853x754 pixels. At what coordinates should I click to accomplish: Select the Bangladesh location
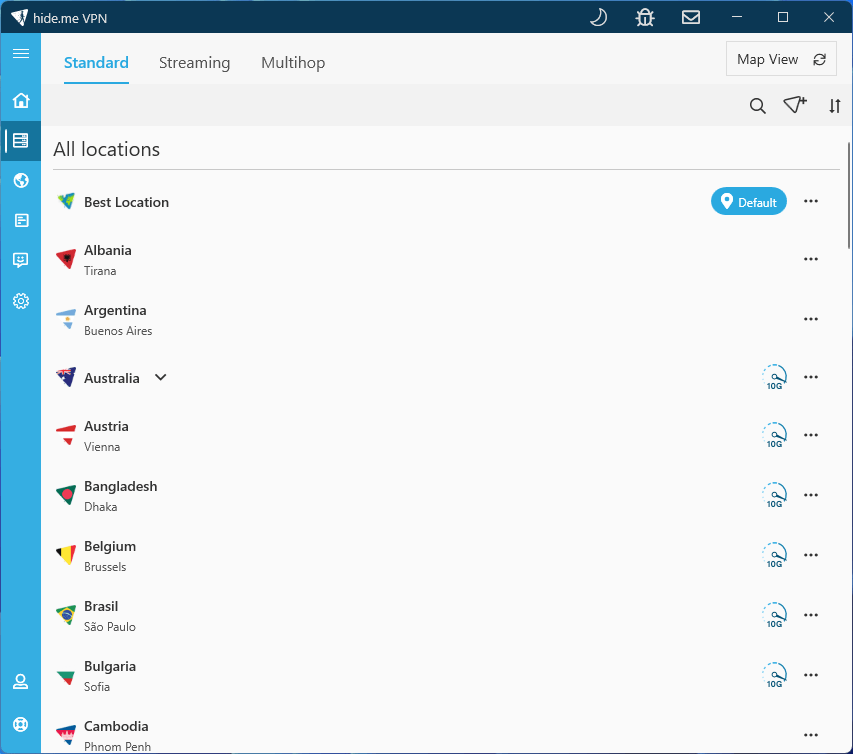point(446,496)
